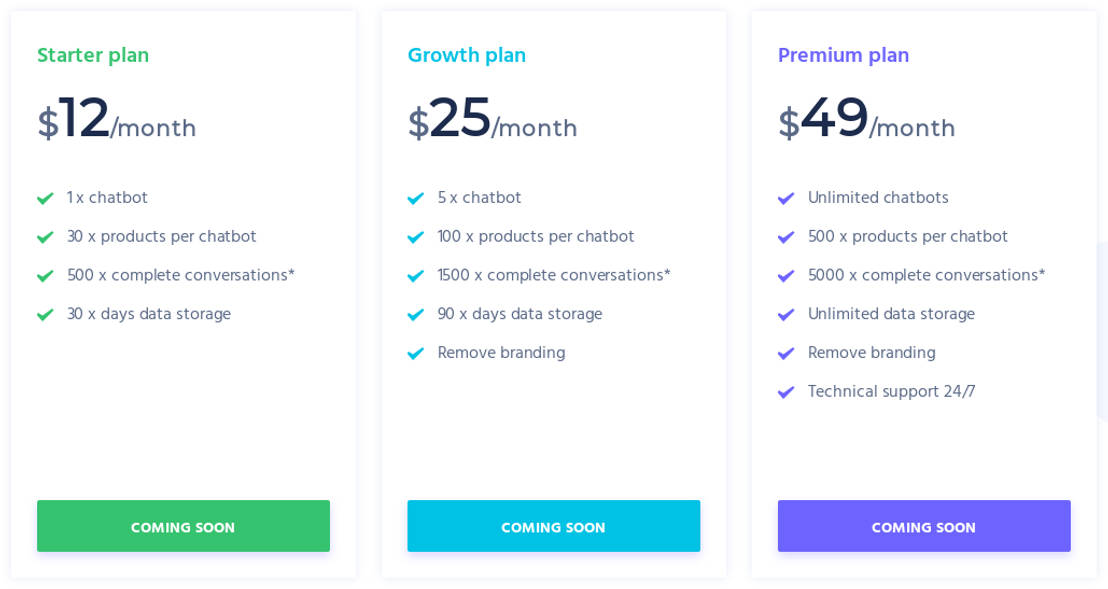Select the "Growth plan" heading
The width and height of the screenshot is (1108, 589).
click(467, 56)
